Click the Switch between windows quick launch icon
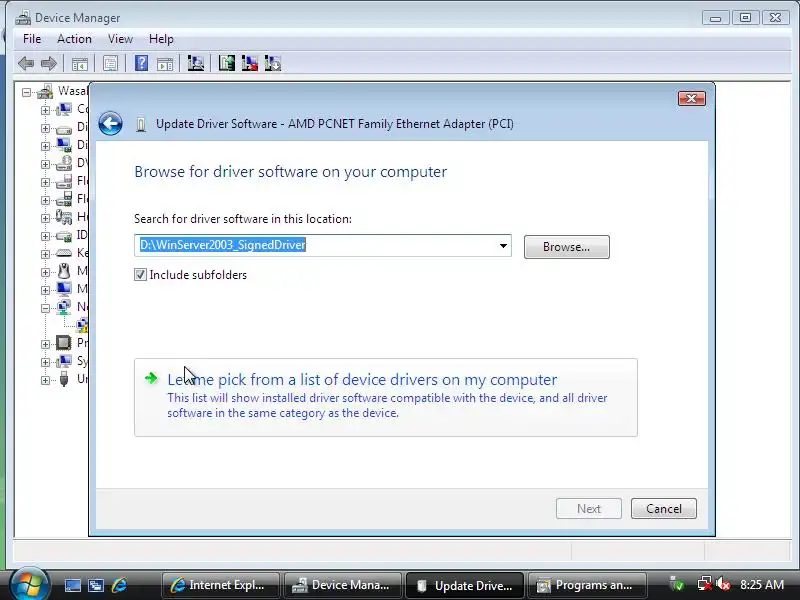The image size is (800, 600). pyautogui.click(x=96, y=585)
